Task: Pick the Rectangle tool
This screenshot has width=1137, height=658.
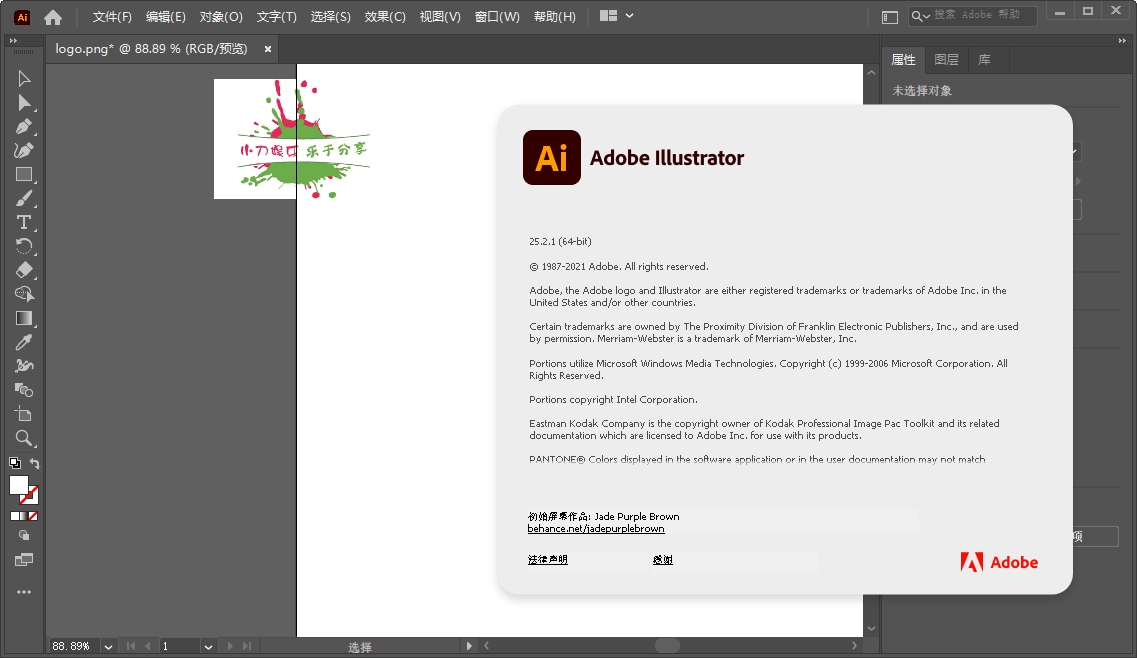Action: point(24,175)
